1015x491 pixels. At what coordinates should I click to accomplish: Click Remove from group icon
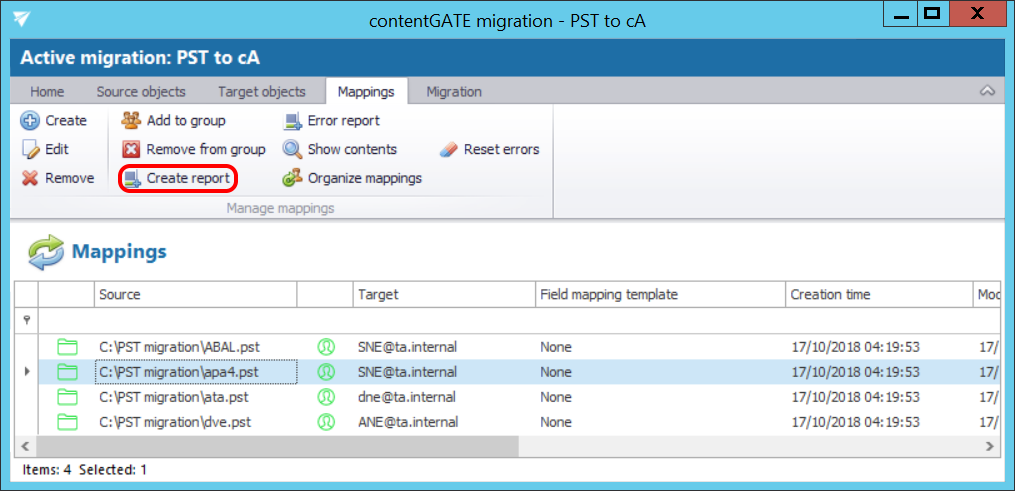tap(131, 150)
